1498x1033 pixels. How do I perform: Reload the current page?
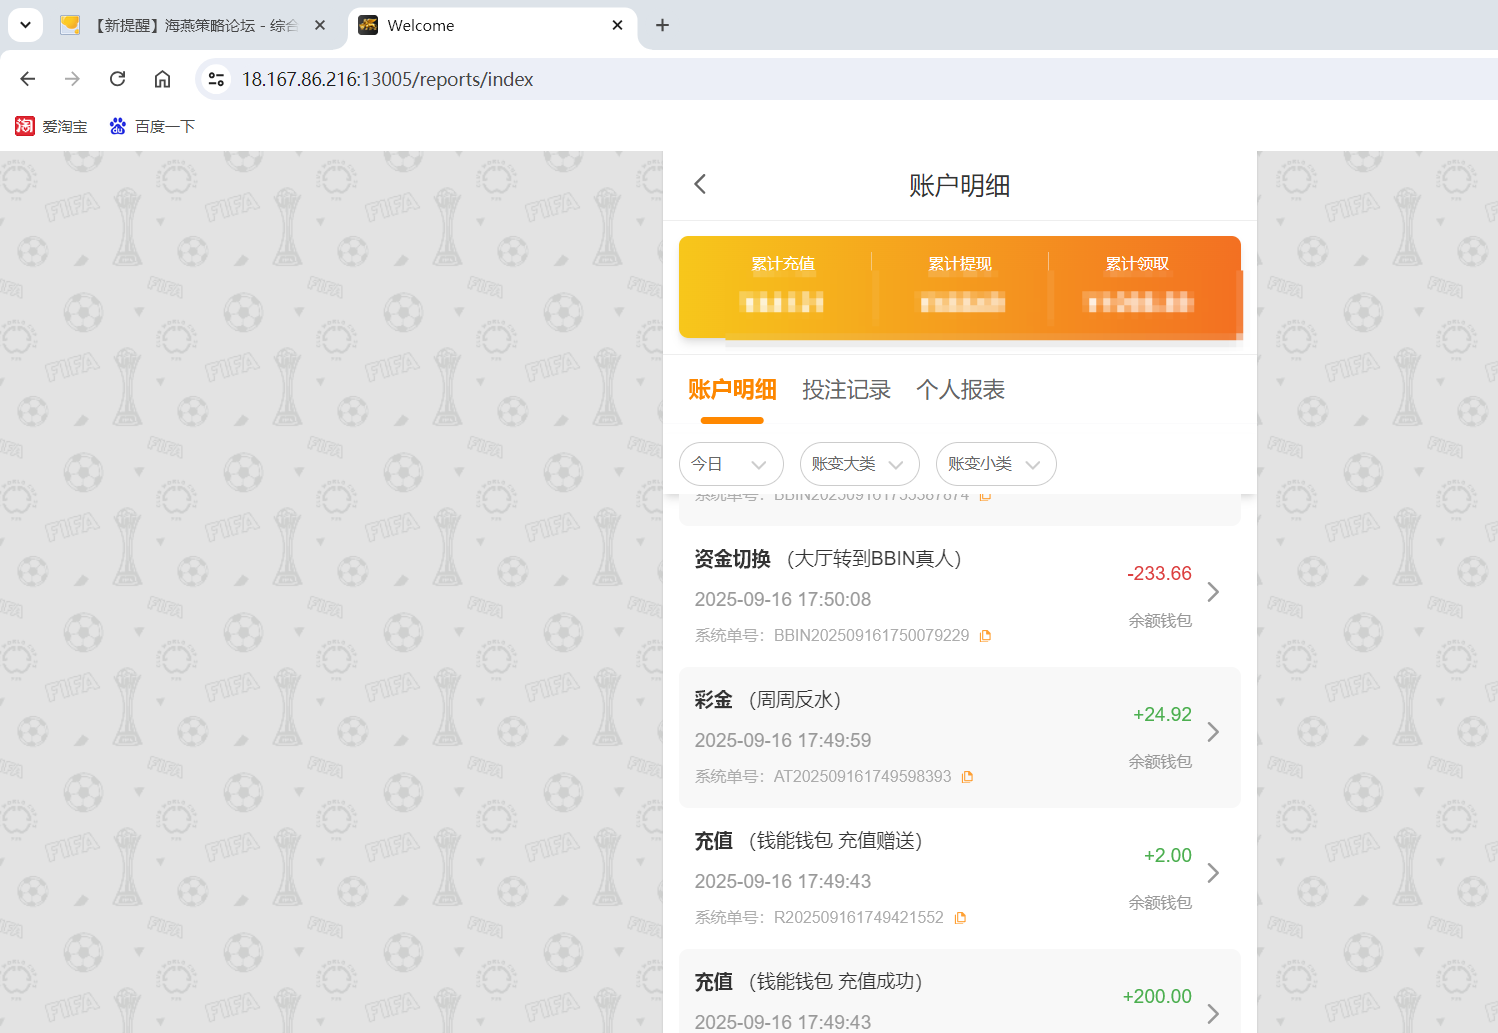pos(117,79)
